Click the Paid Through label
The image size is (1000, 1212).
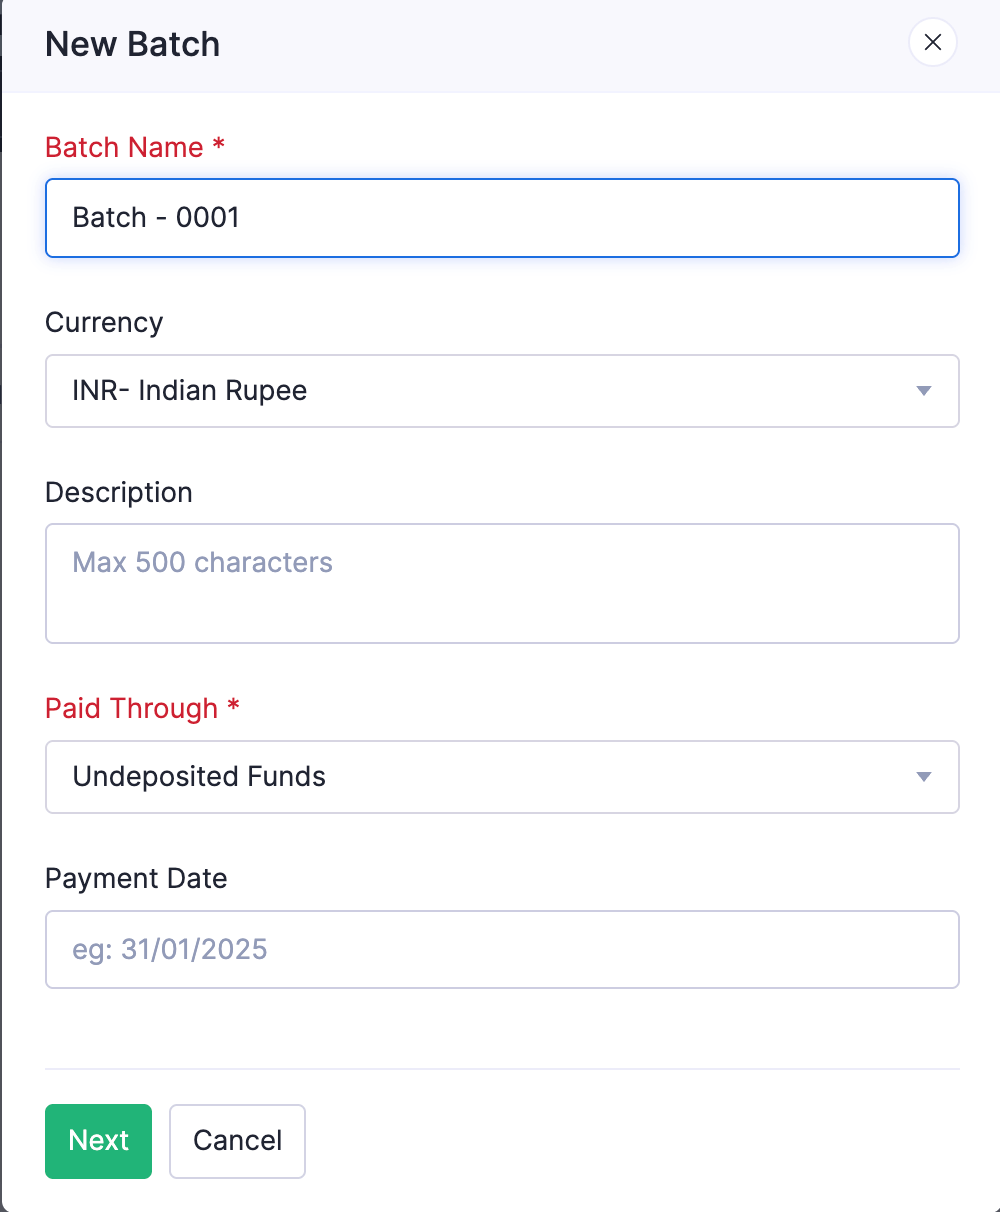click(131, 708)
